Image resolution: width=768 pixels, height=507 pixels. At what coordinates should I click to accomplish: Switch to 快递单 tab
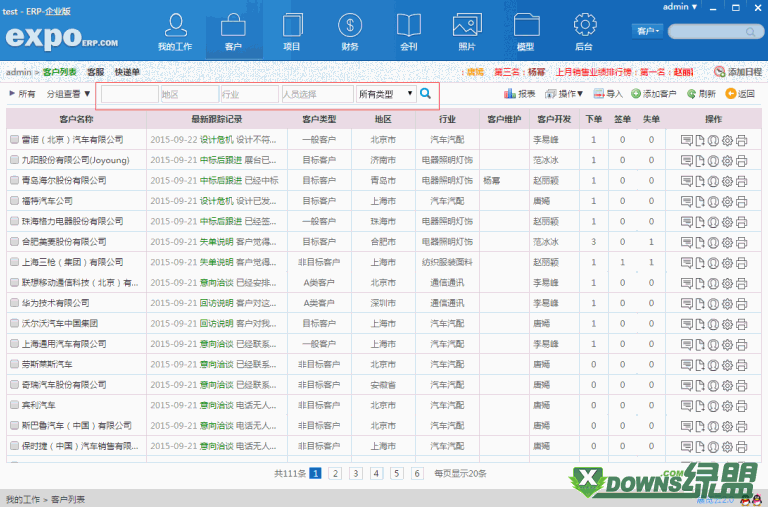tap(127, 72)
